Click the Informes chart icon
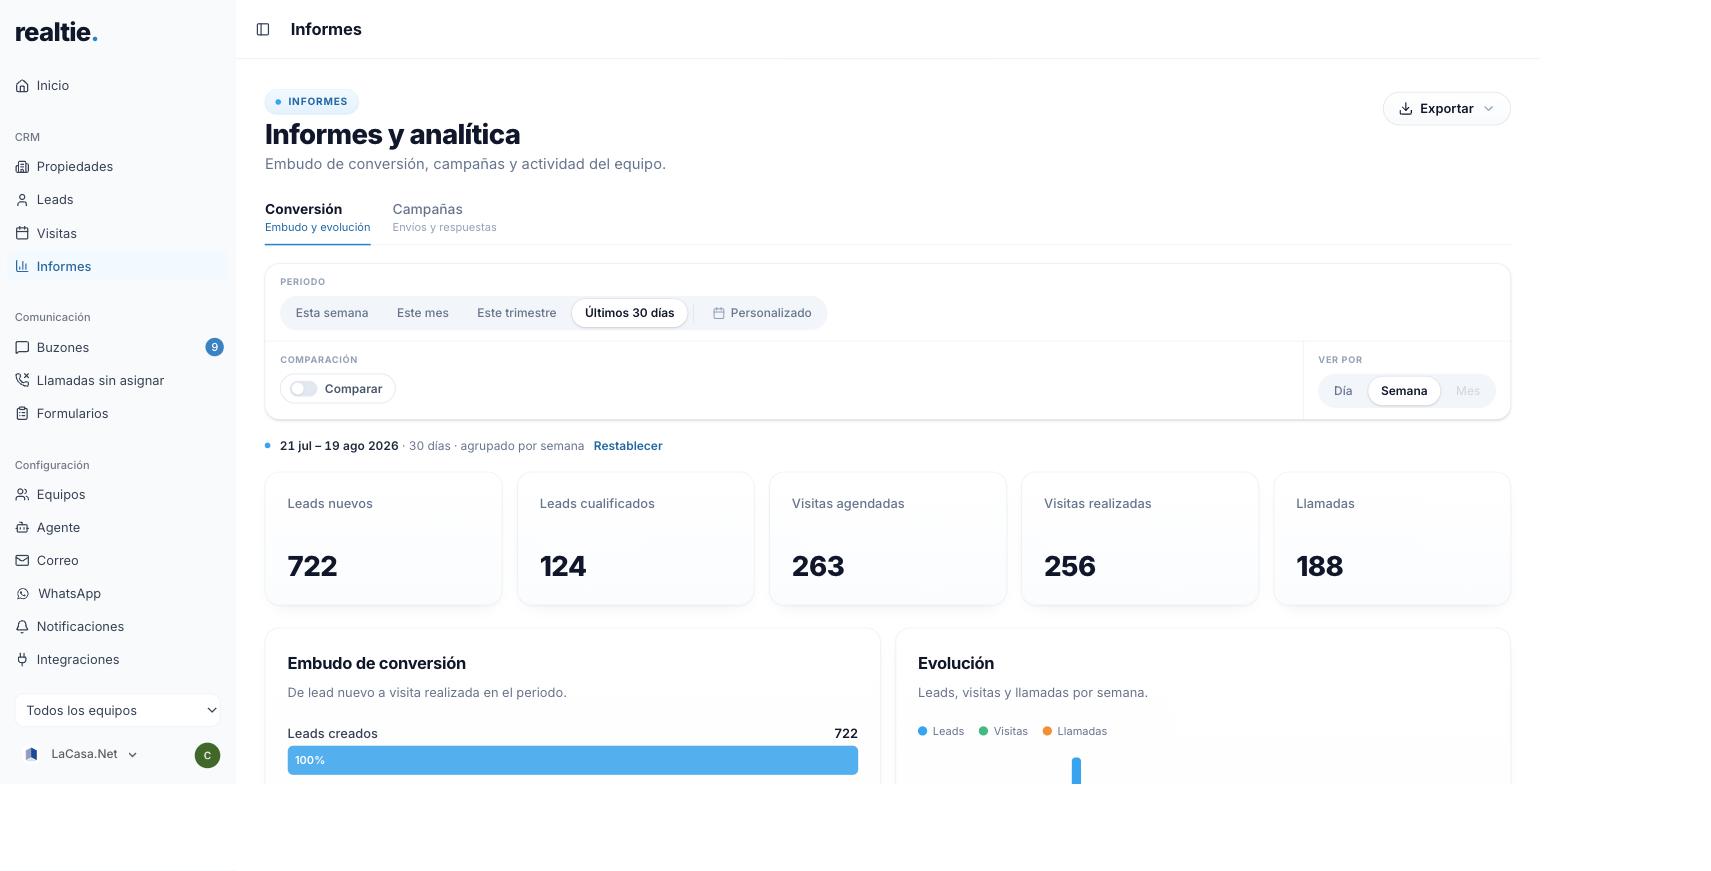The height and width of the screenshot is (871, 1711). (x=22, y=267)
